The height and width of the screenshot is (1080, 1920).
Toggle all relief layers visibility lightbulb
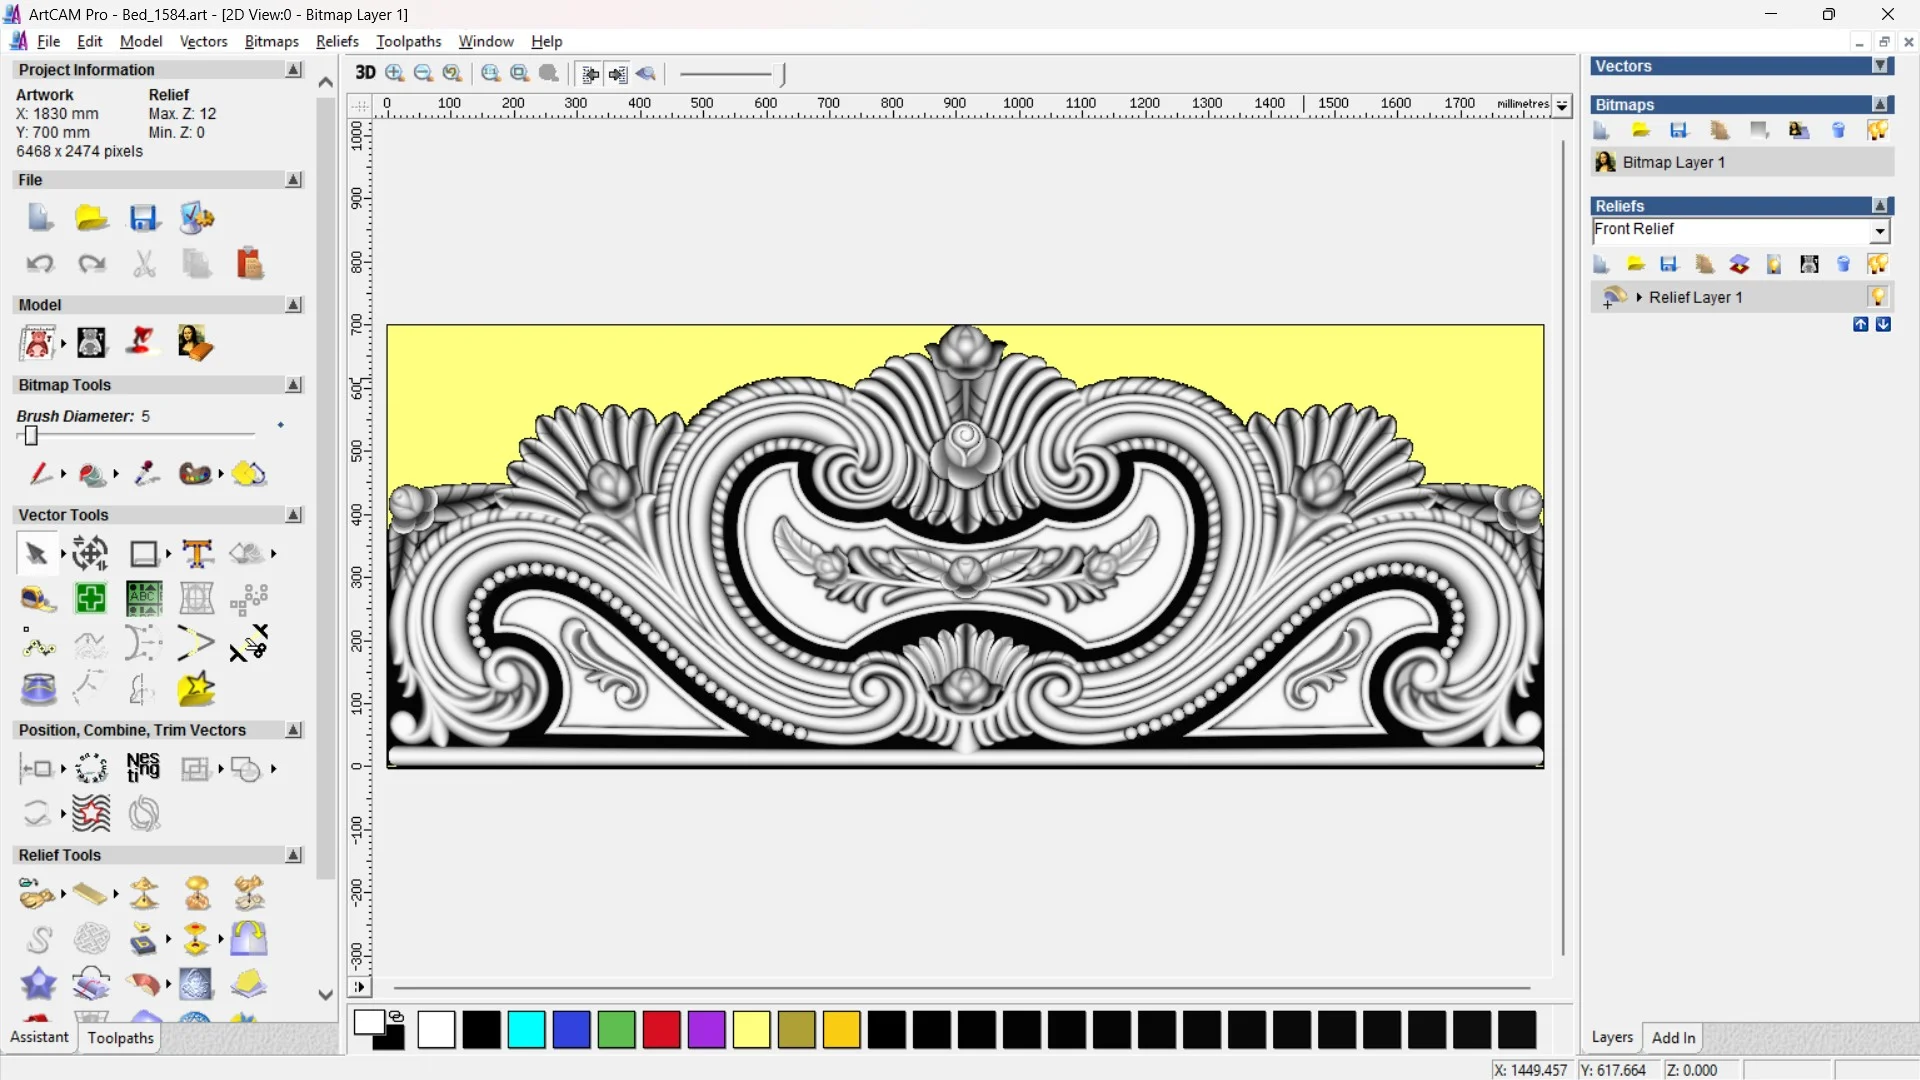1877,264
